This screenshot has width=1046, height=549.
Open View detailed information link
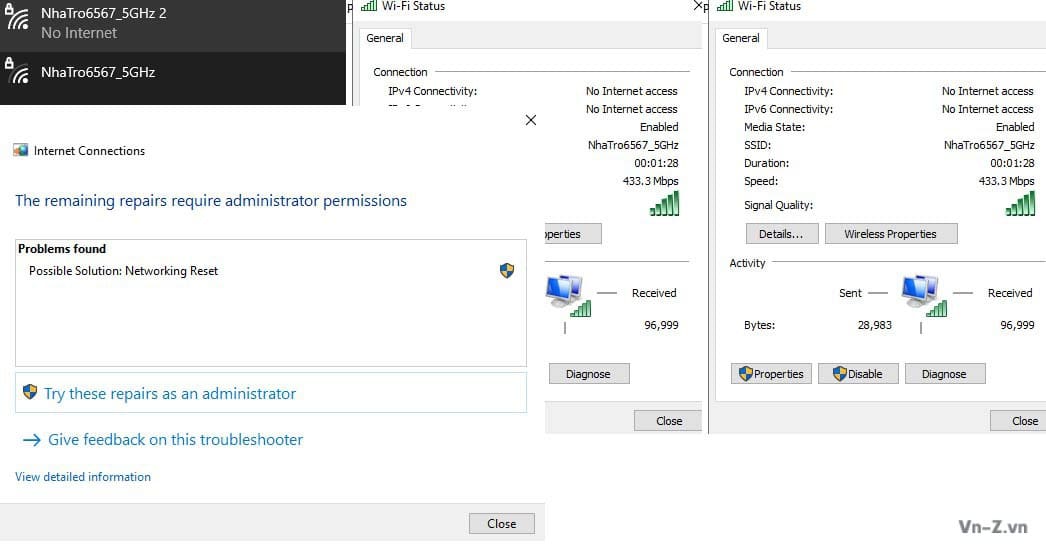tap(83, 477)
